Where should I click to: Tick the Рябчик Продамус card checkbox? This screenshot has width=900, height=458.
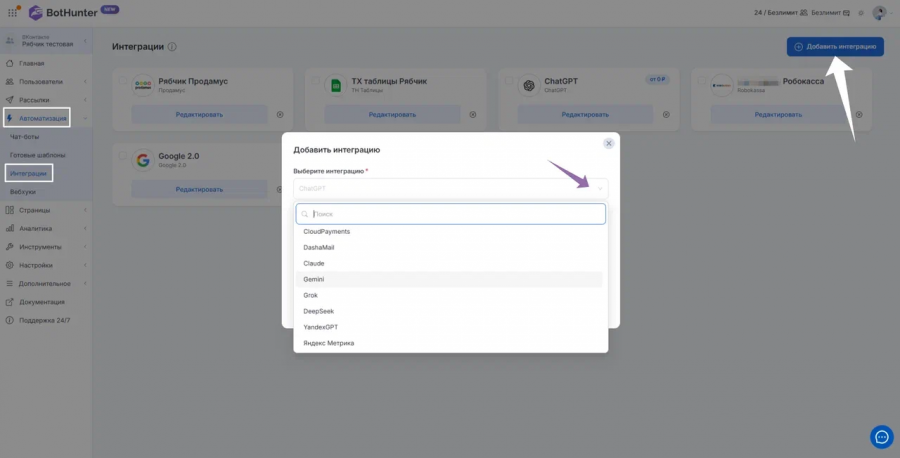click(x=123, y=80)
